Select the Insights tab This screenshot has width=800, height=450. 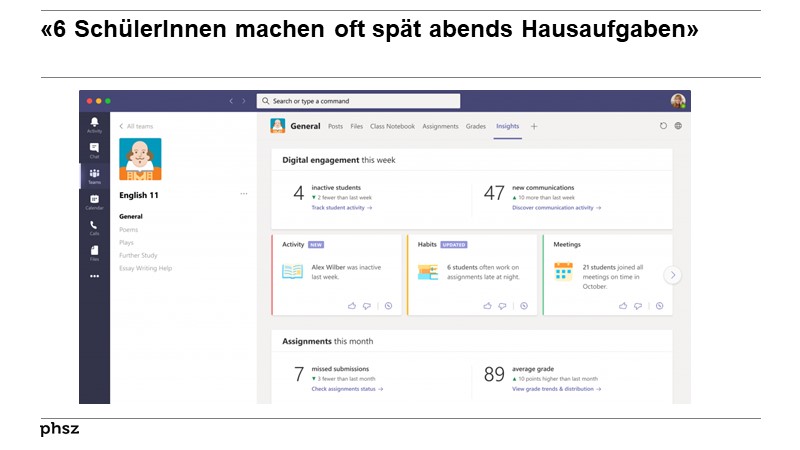point(508,127)
